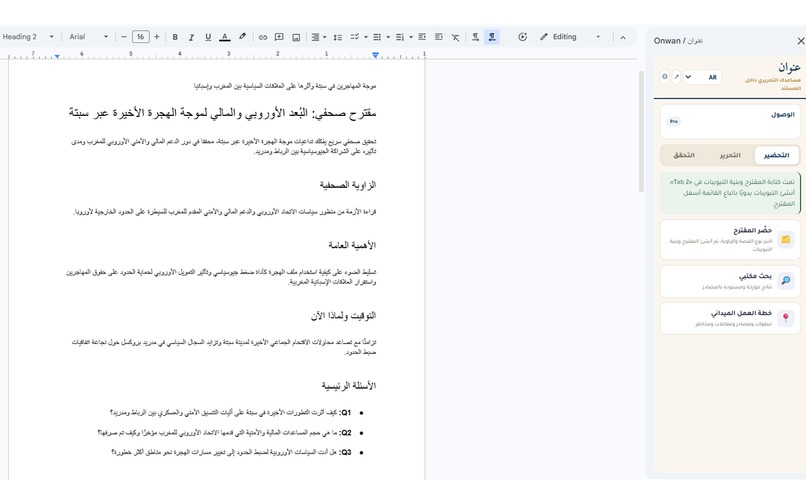Toggle underline formatting in the toolbar
806x504 pixels.
208,37
